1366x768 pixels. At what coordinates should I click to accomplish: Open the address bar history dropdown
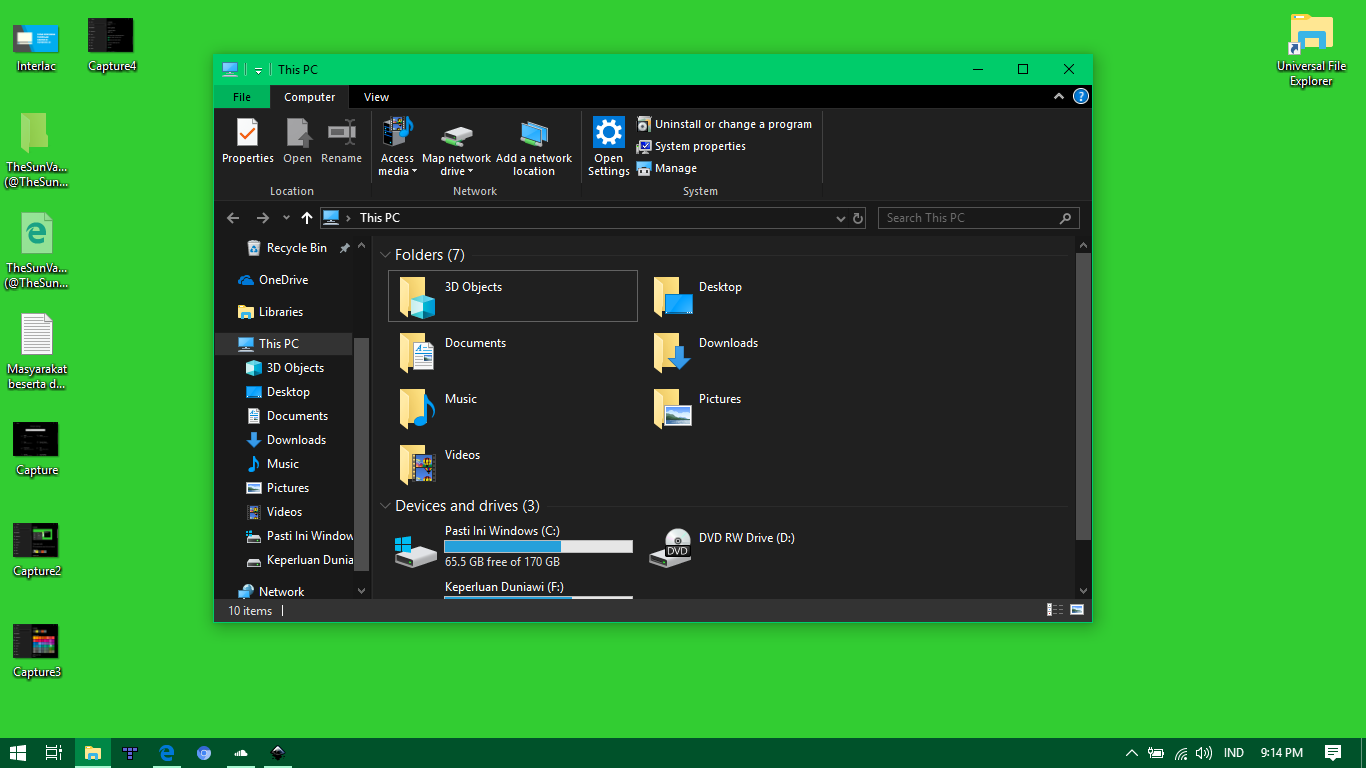840,218
